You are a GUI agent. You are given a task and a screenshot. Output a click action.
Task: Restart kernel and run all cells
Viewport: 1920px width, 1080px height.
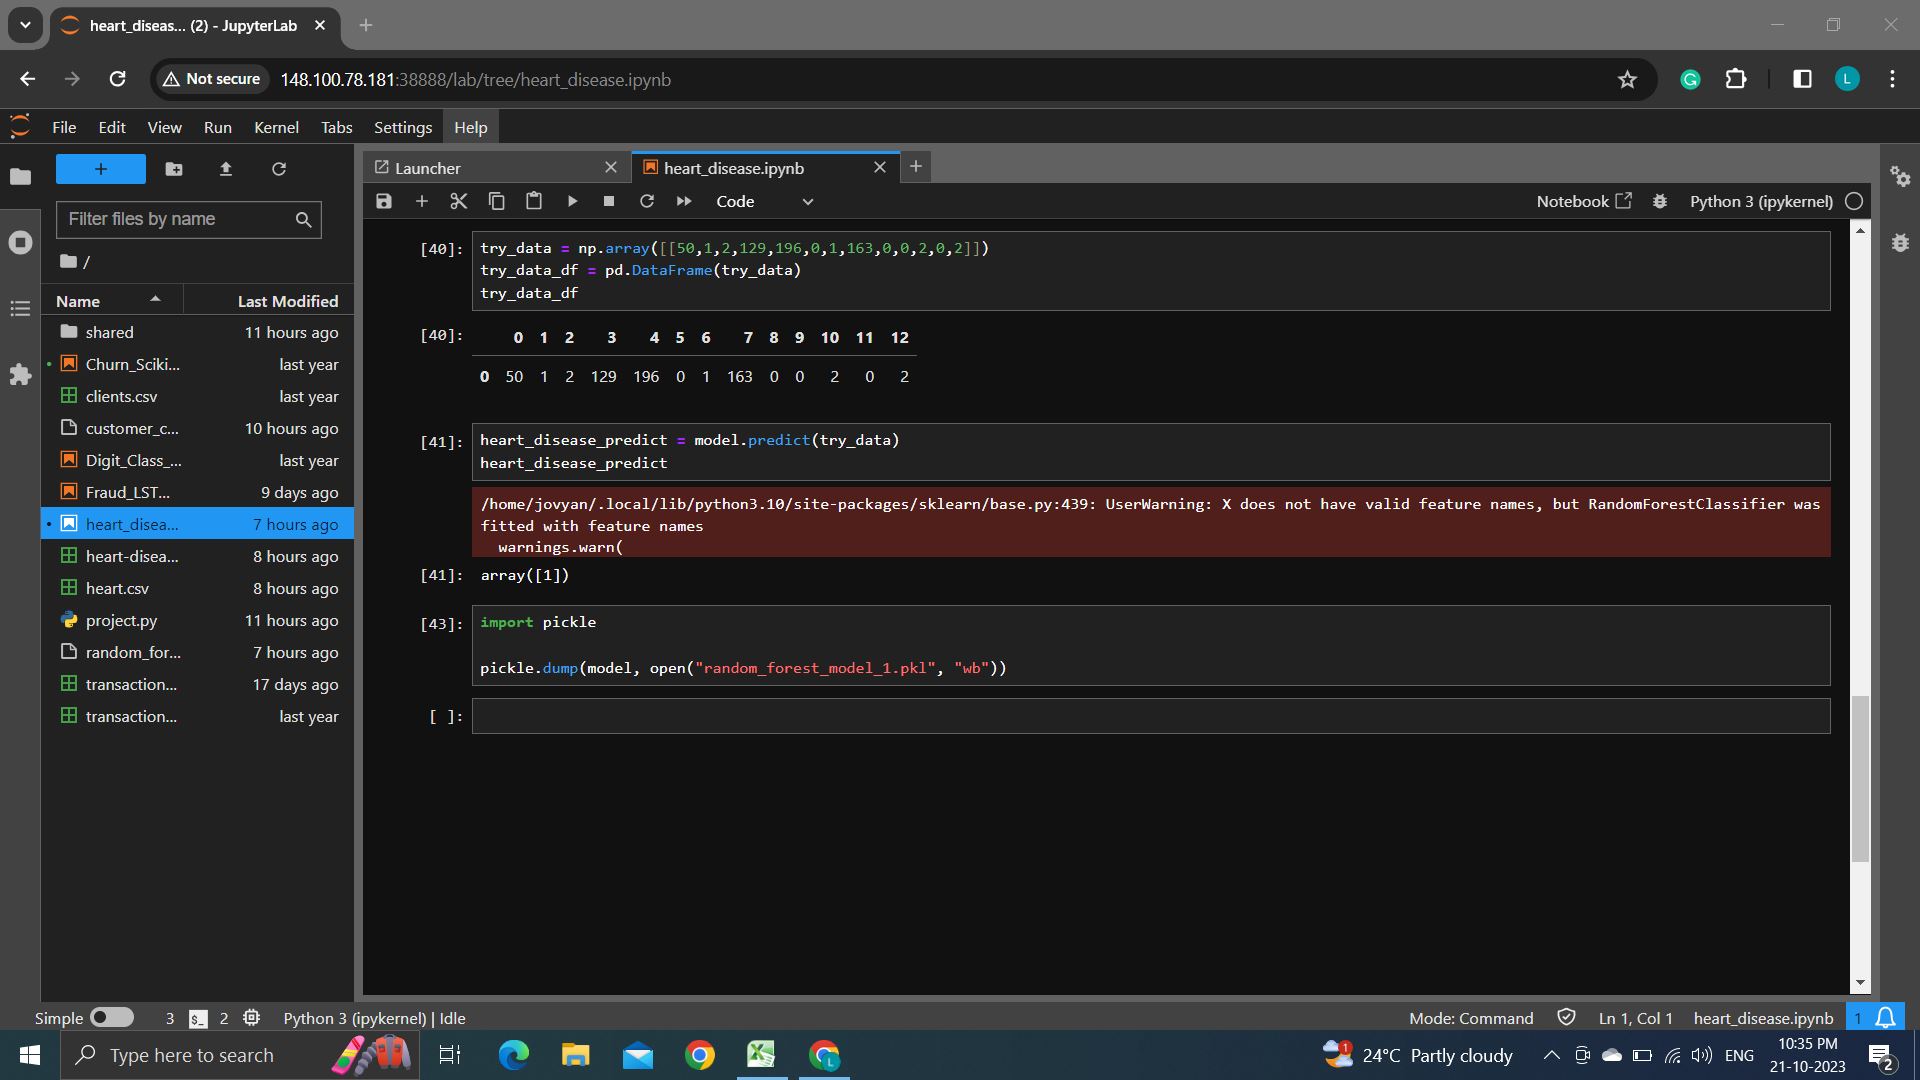pos(684,201)
